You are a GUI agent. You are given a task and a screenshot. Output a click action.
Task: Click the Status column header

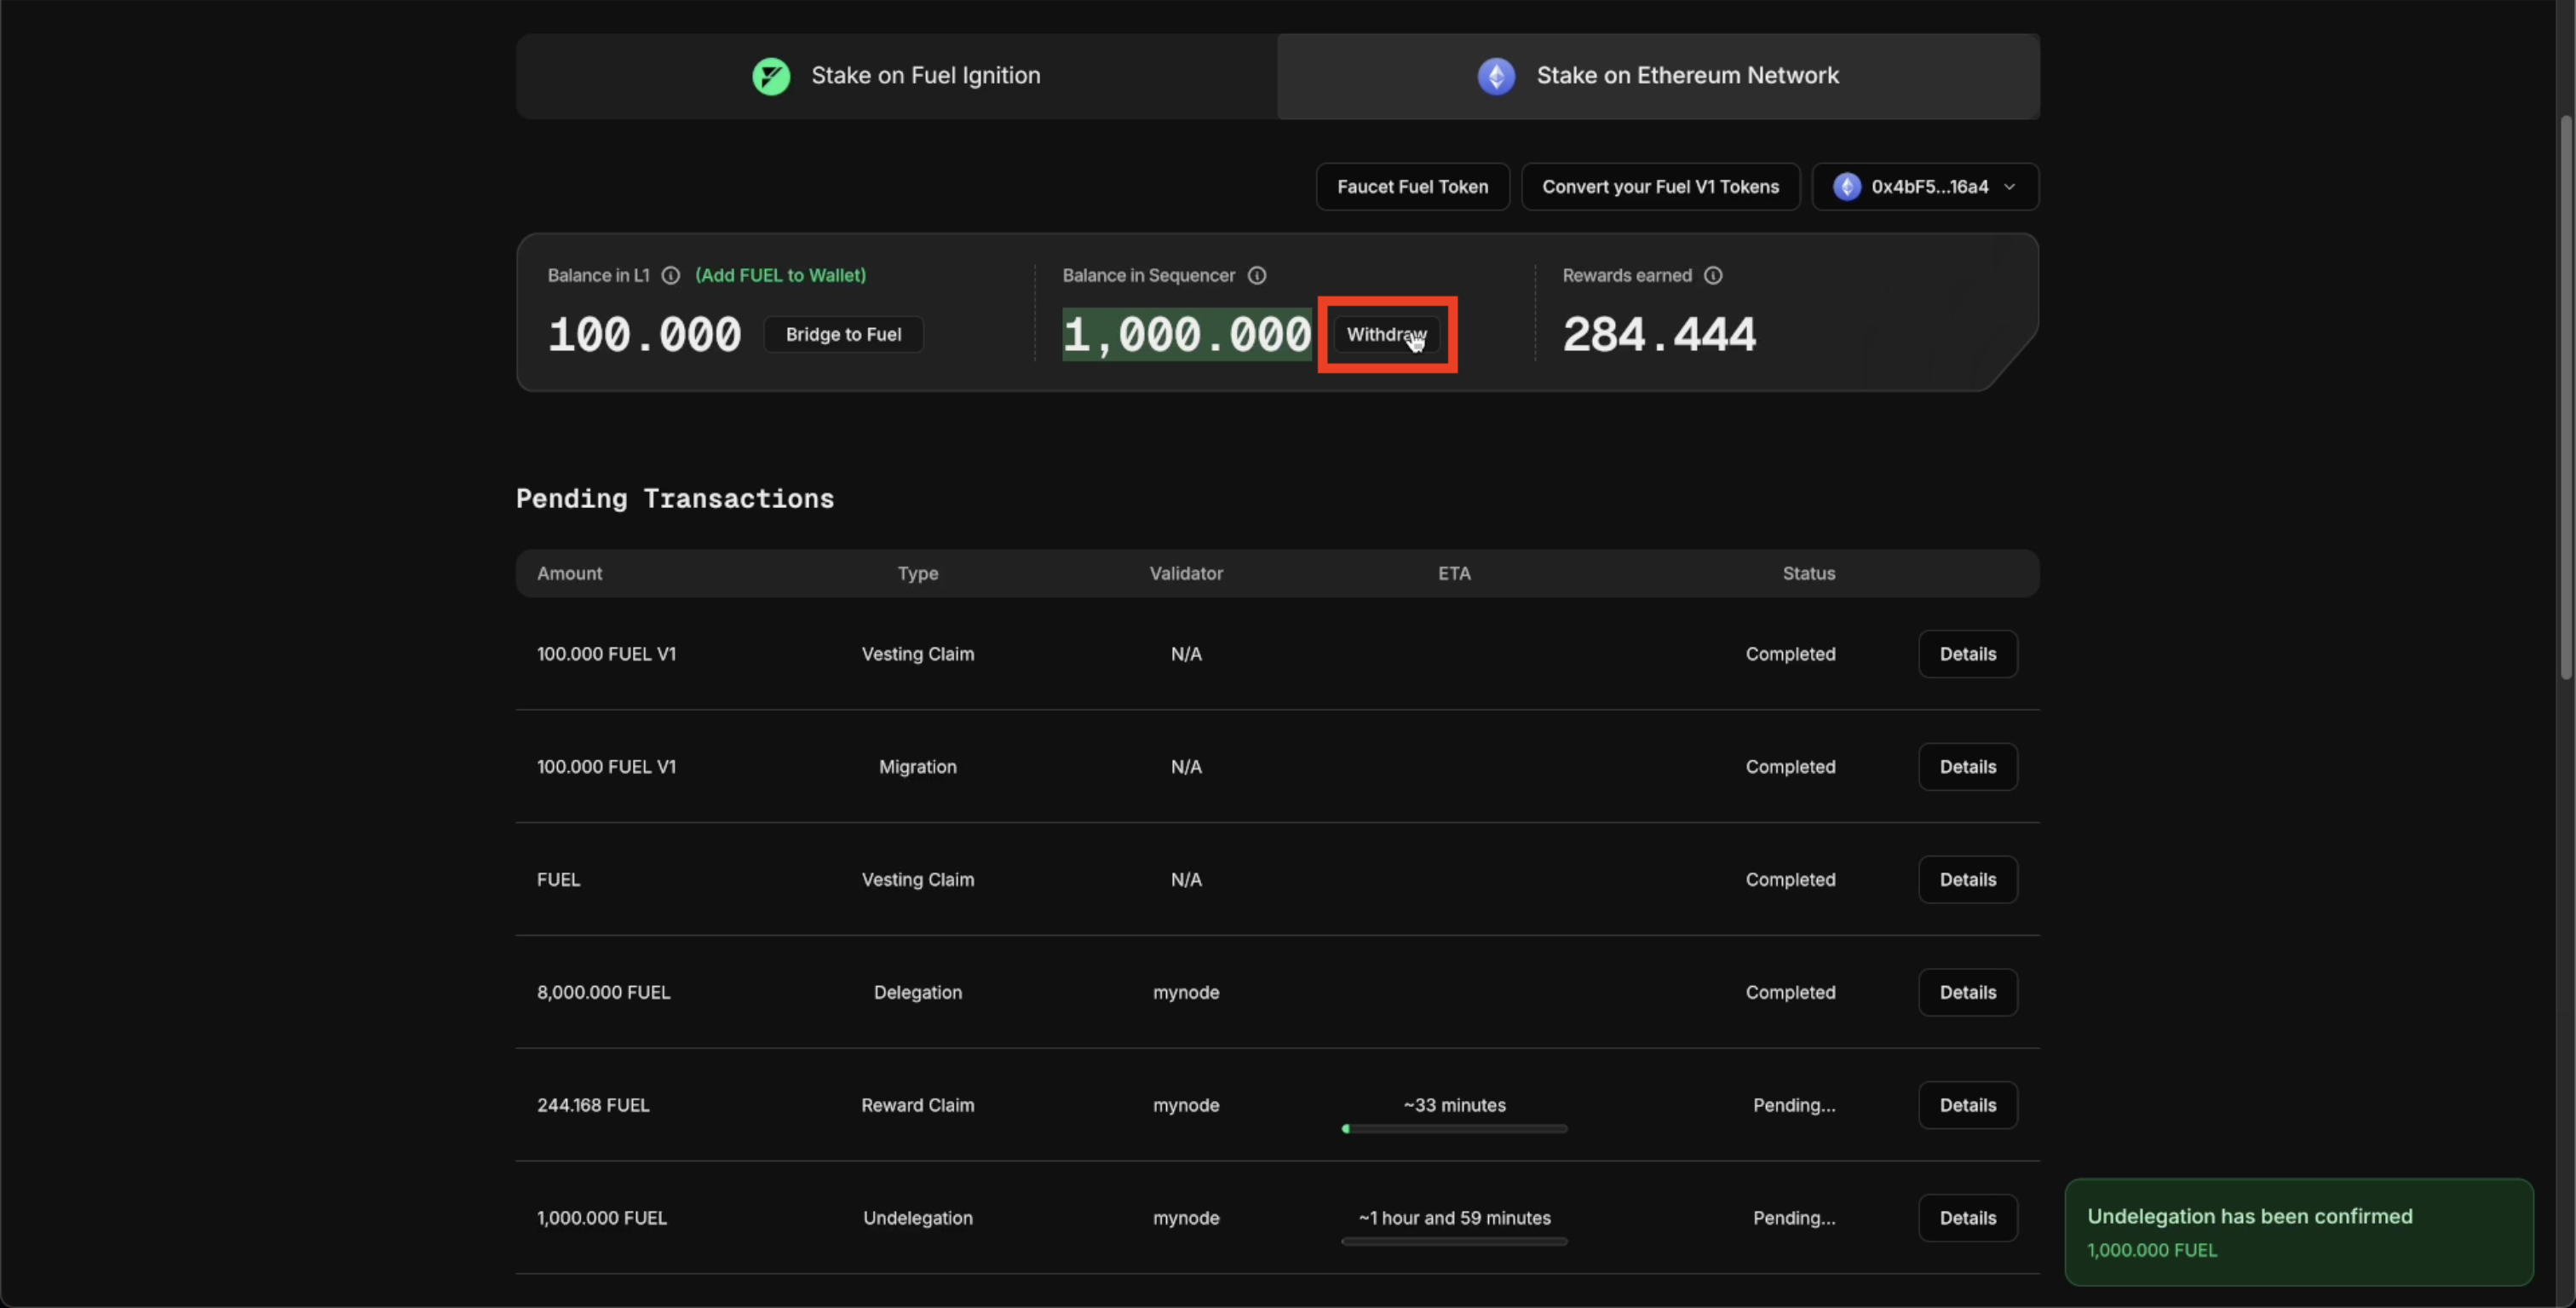[x=1808, y=574]
